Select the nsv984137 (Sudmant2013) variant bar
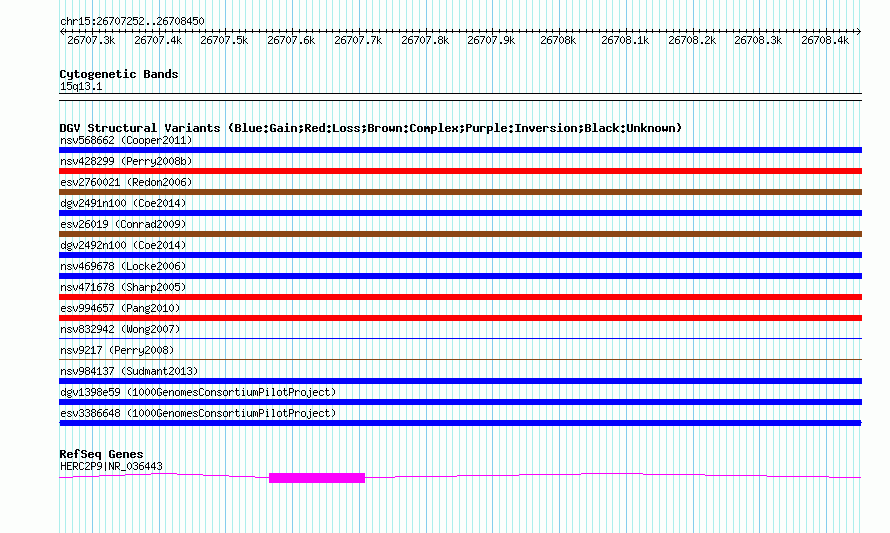 (460, 381)
